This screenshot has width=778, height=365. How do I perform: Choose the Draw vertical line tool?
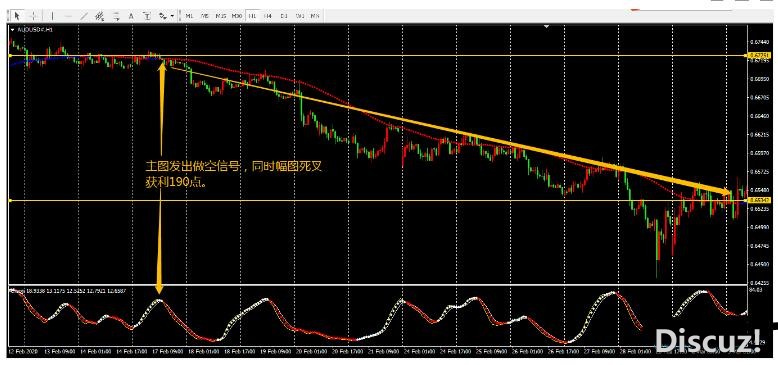click(x=52, y=15)
